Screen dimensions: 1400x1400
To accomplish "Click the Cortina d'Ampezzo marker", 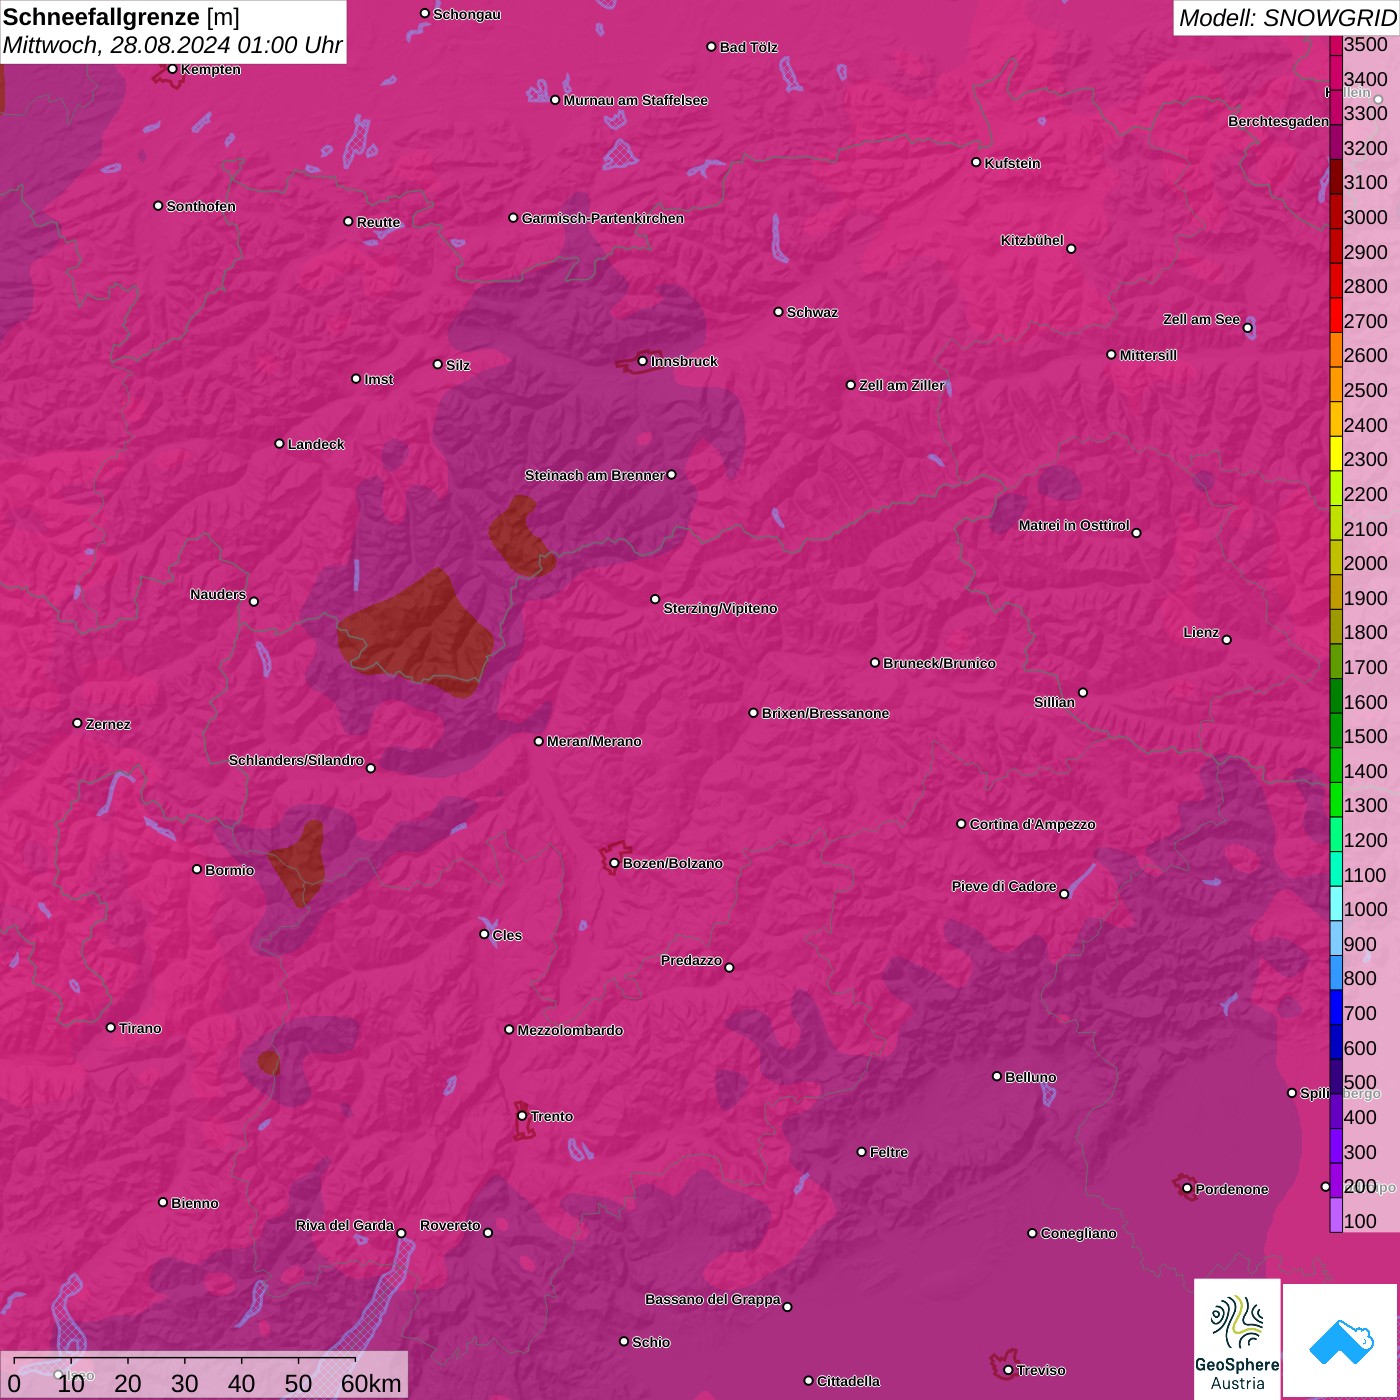I will [x=961, y=824].
